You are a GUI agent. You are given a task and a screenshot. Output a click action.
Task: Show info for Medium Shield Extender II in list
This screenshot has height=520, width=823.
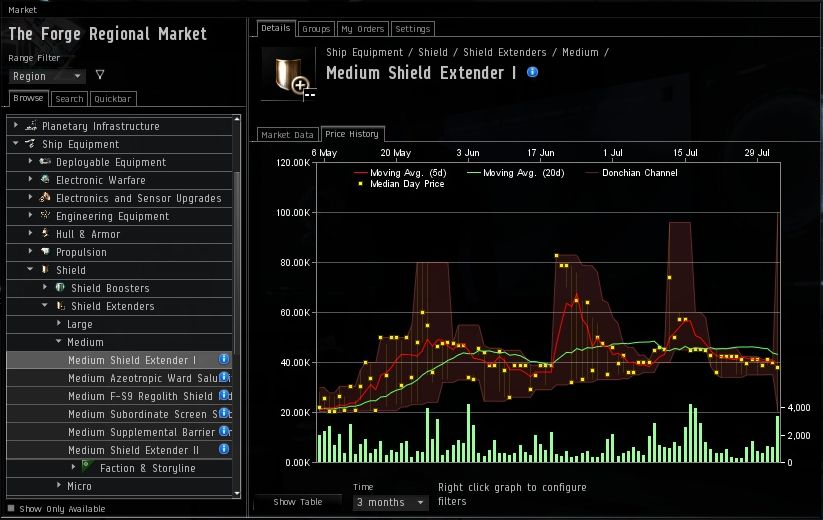tap(224, 450)
